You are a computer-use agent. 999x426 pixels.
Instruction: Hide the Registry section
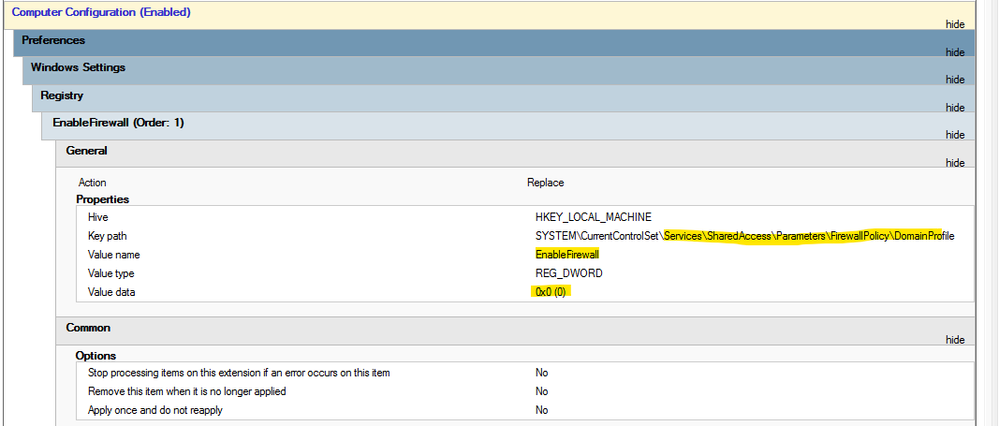pyautogui.click(x=954, y=108)
